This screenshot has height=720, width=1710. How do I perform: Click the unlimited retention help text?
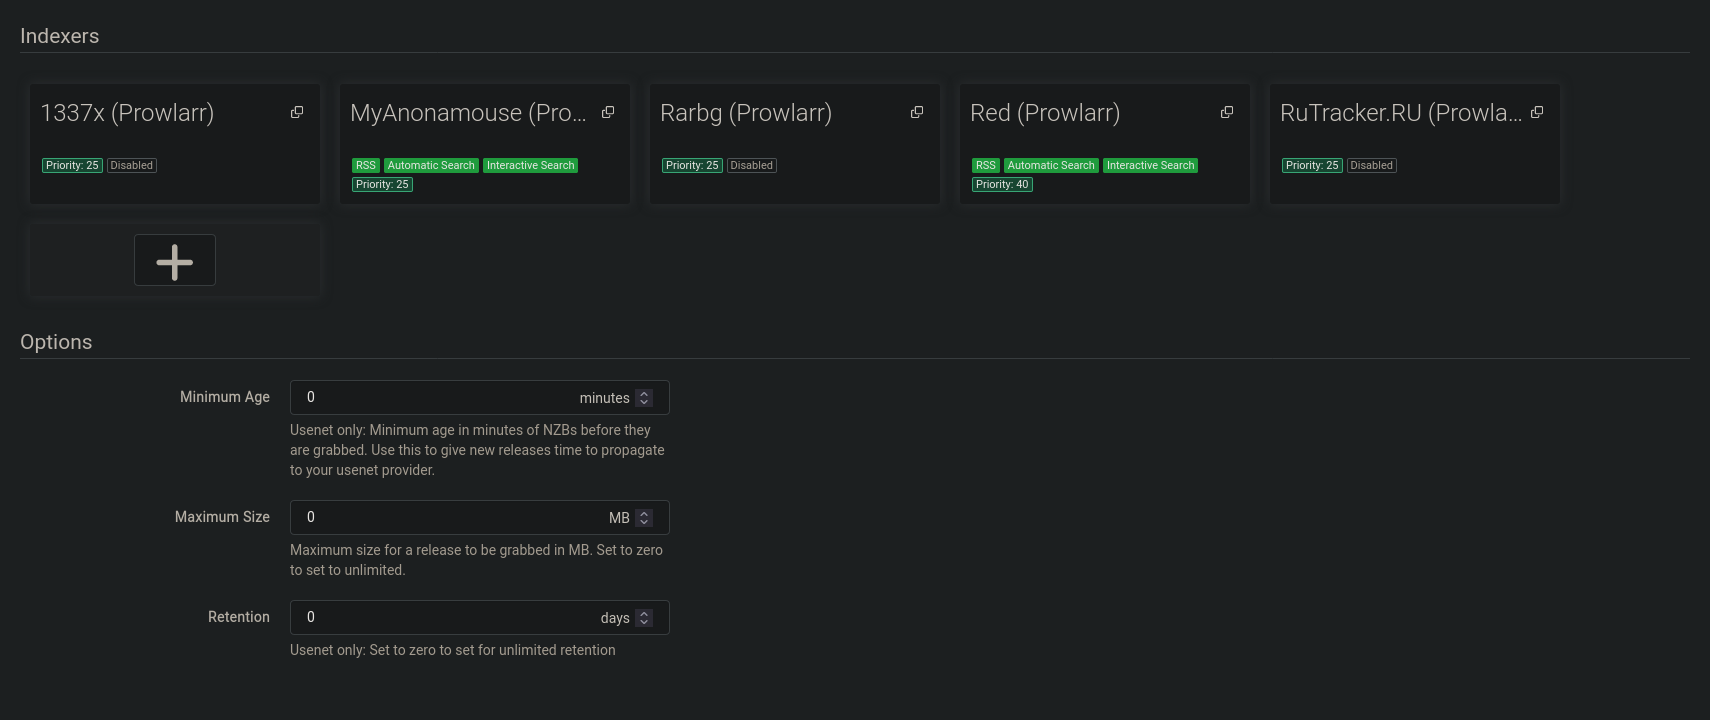453,650
